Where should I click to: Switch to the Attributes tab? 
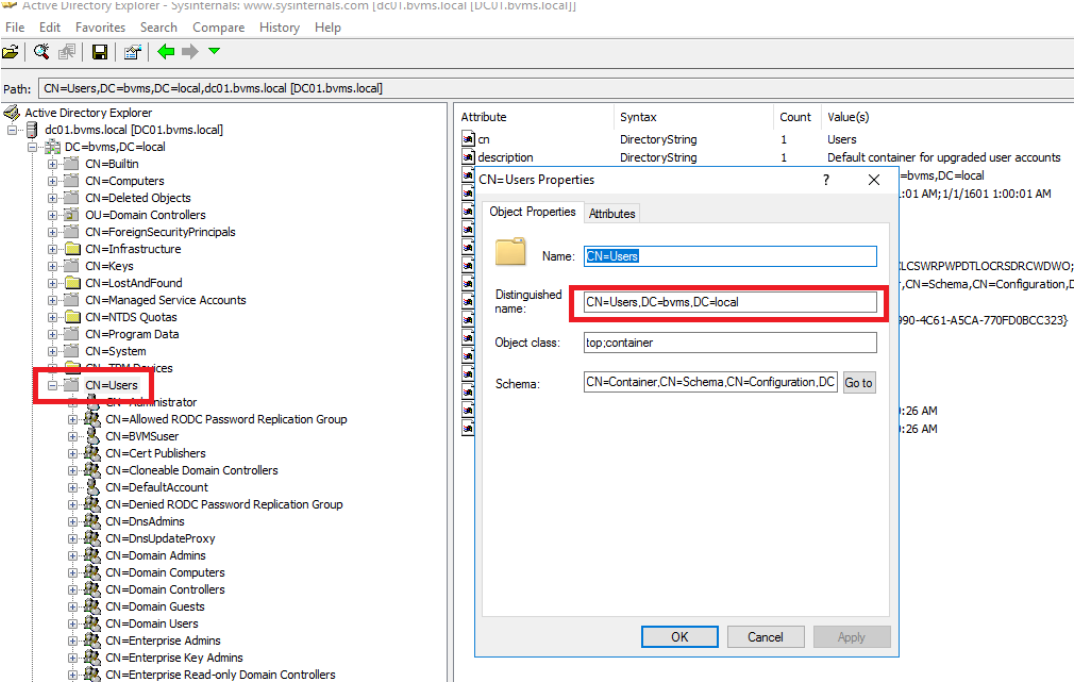611,213
